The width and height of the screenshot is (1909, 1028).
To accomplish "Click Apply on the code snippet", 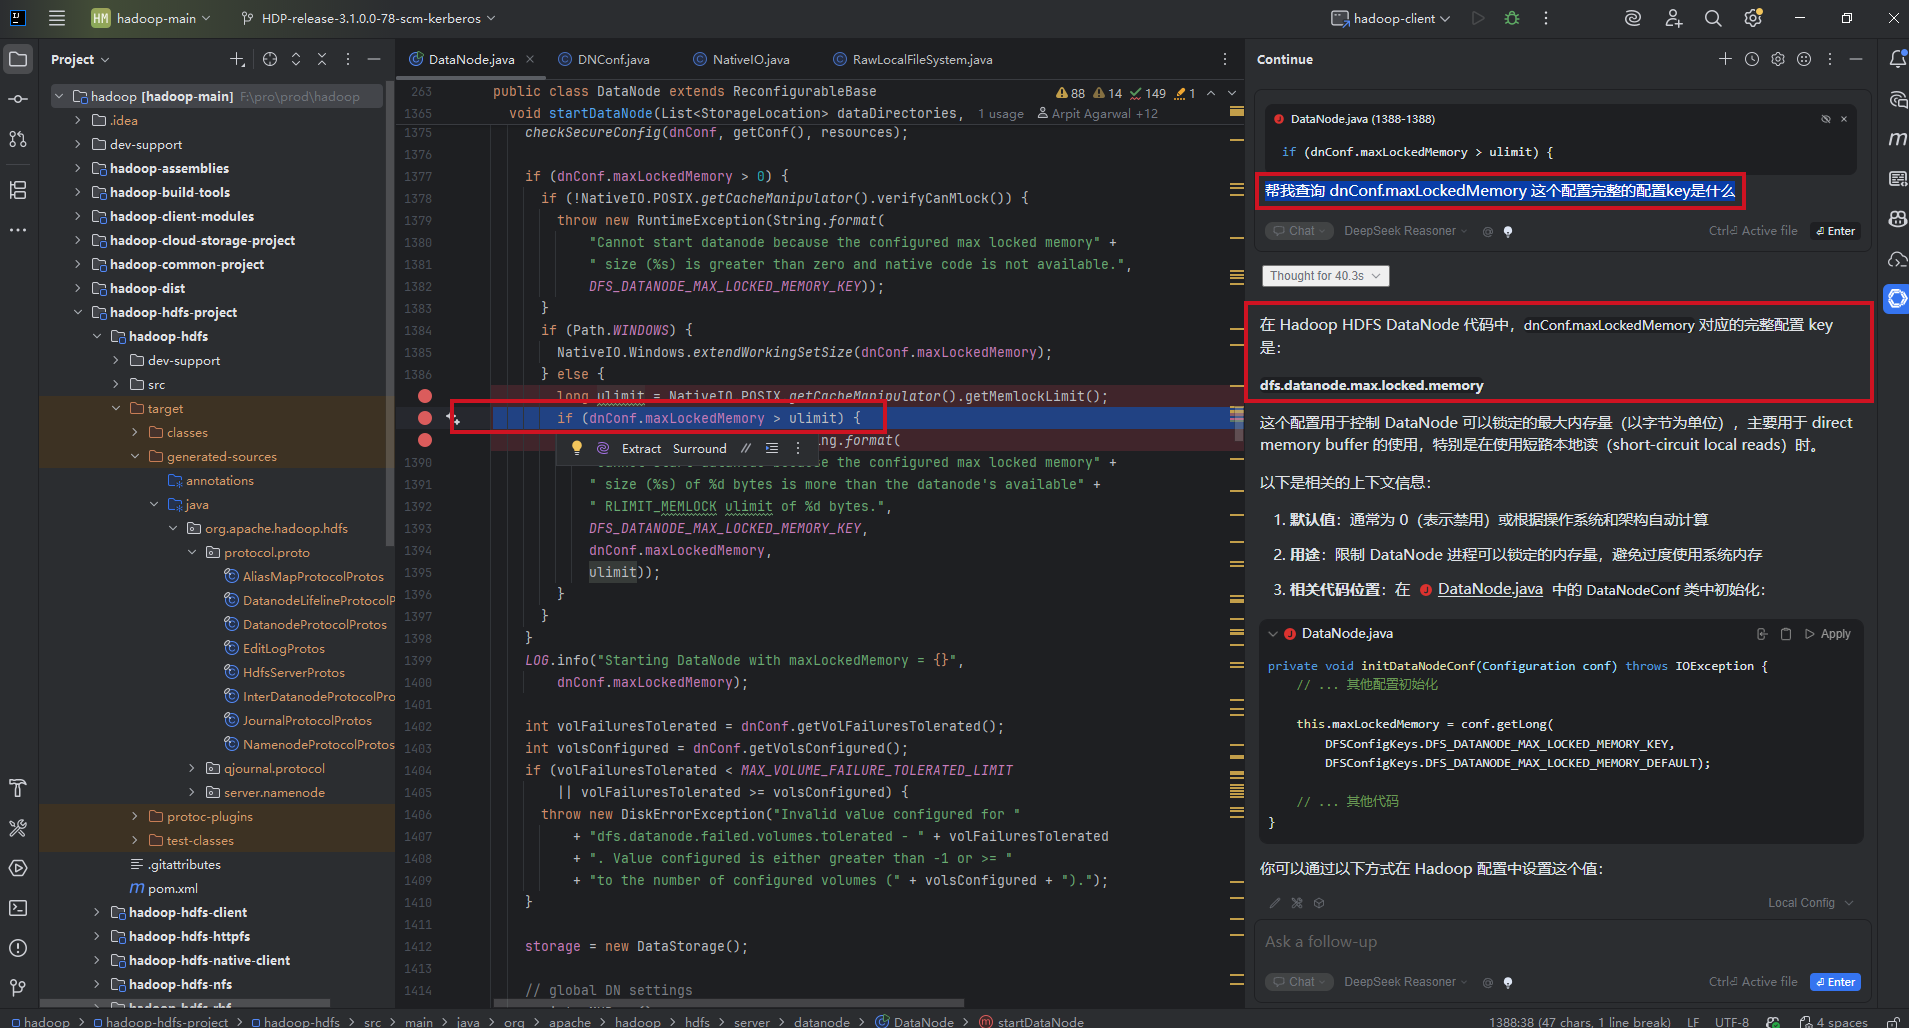I will click(x=1828, y=634).
